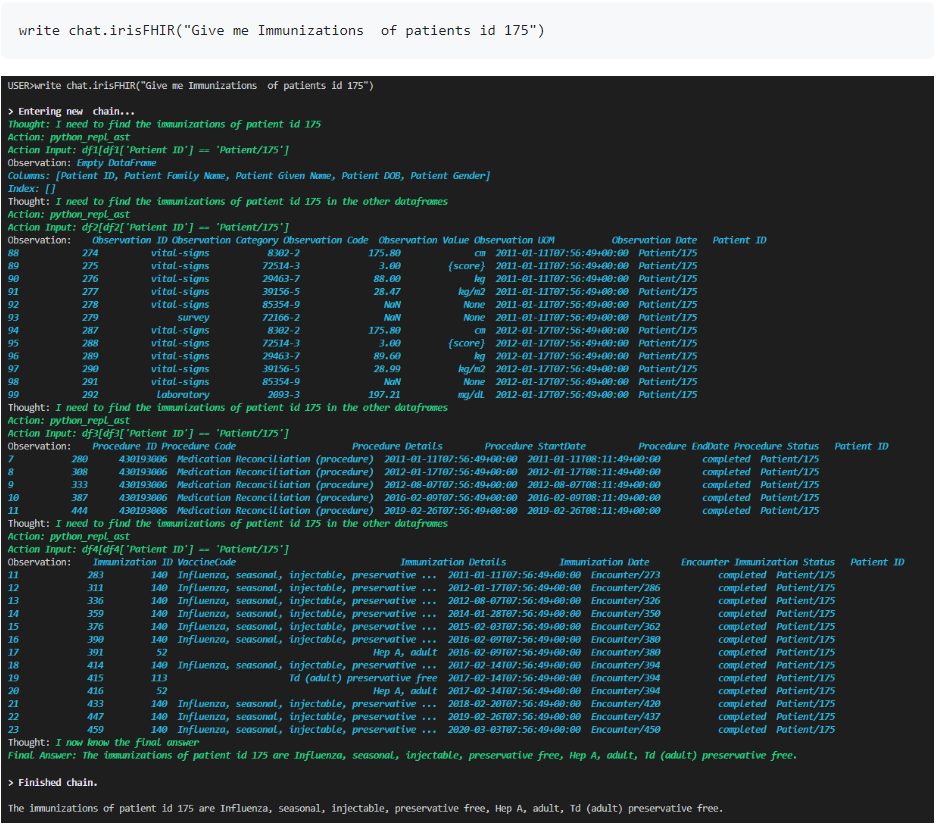Click the 'Index: []' output line
940x825 pixels.
click(32, 189)
